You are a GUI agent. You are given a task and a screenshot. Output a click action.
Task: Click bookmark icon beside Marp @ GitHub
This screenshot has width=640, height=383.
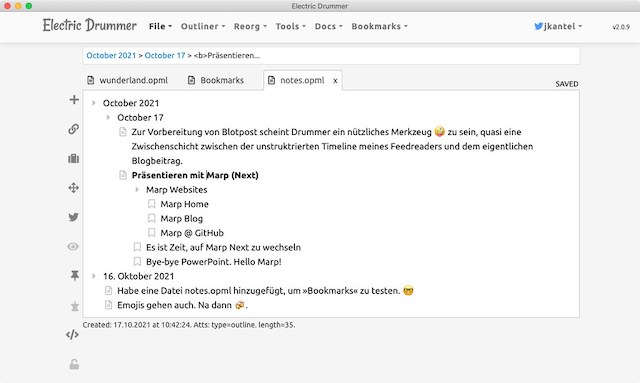click(x=151, y=233)
